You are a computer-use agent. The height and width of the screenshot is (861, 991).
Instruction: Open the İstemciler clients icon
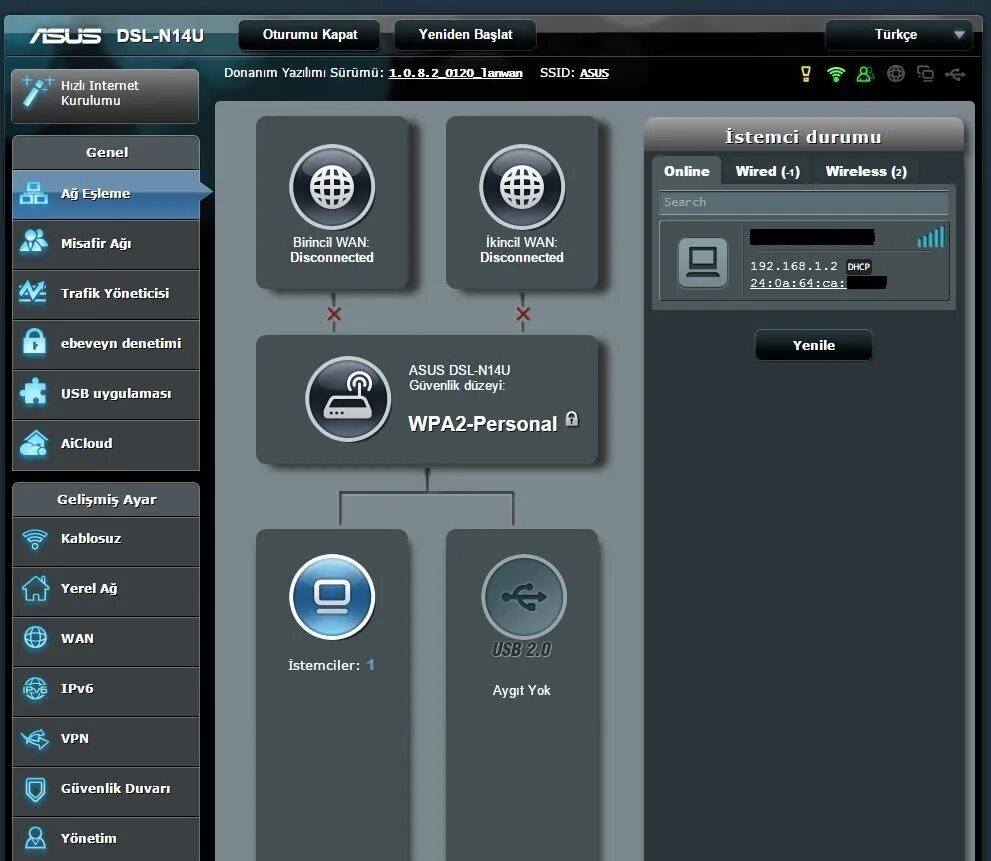(332, 597)
